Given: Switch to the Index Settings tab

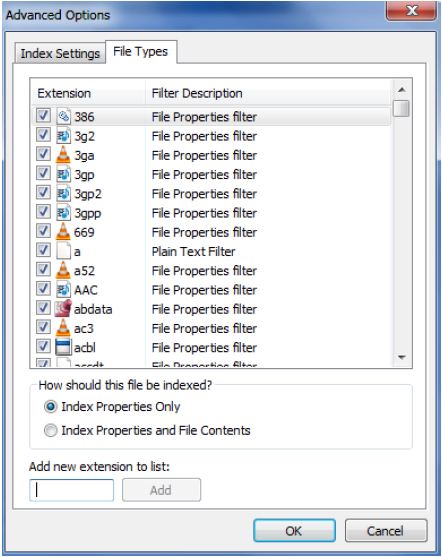Looking at the screenshot, I should coord(60,53).
